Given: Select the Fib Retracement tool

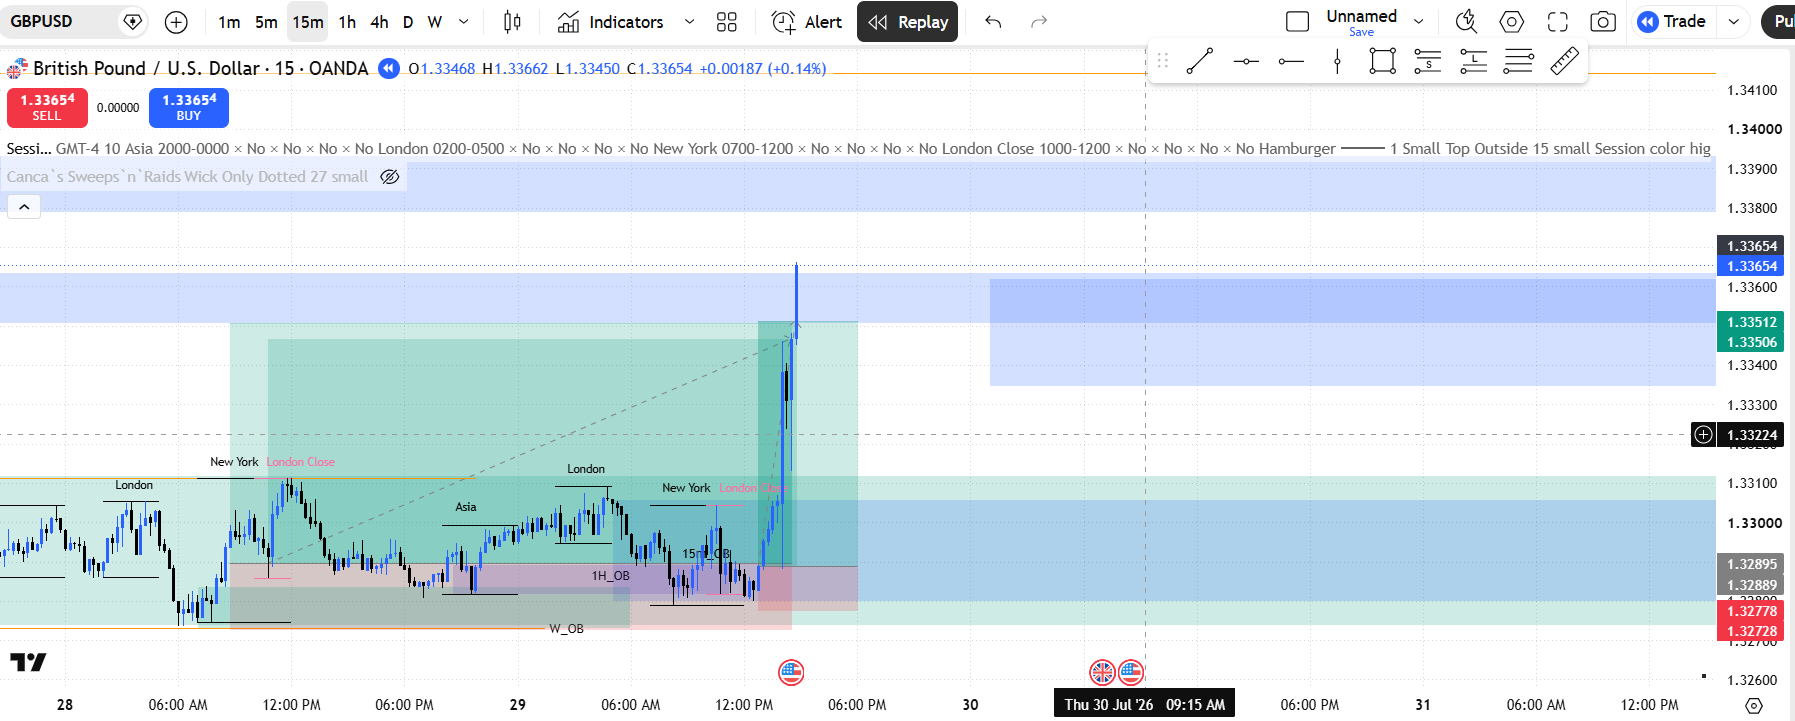Looking at the screenshot, I should coord(1519,61).
